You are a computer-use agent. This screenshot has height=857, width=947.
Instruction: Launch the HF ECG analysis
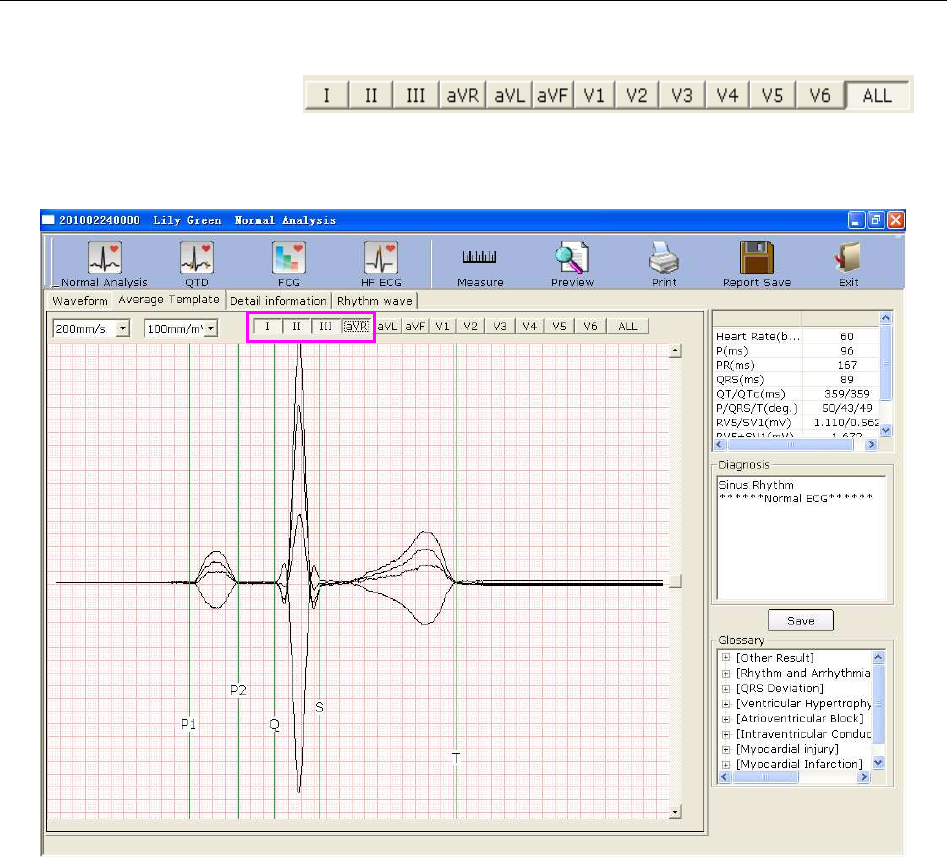tap(381, 264)
